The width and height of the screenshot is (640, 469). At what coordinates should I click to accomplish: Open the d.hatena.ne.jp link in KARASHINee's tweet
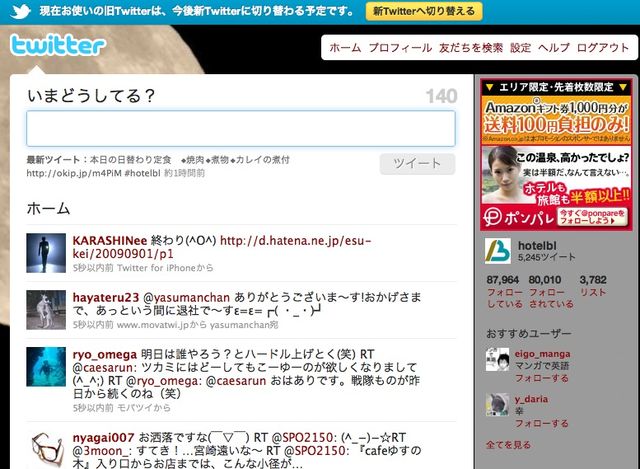point(222,247)
